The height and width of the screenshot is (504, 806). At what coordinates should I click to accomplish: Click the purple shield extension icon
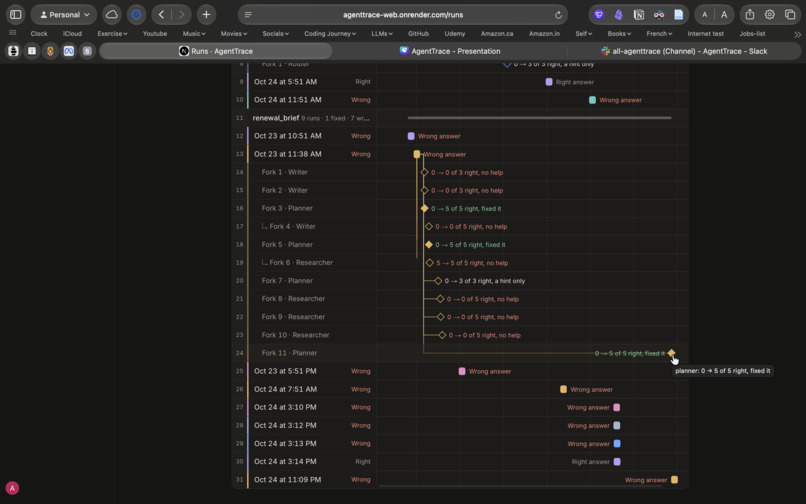(598, 15)
